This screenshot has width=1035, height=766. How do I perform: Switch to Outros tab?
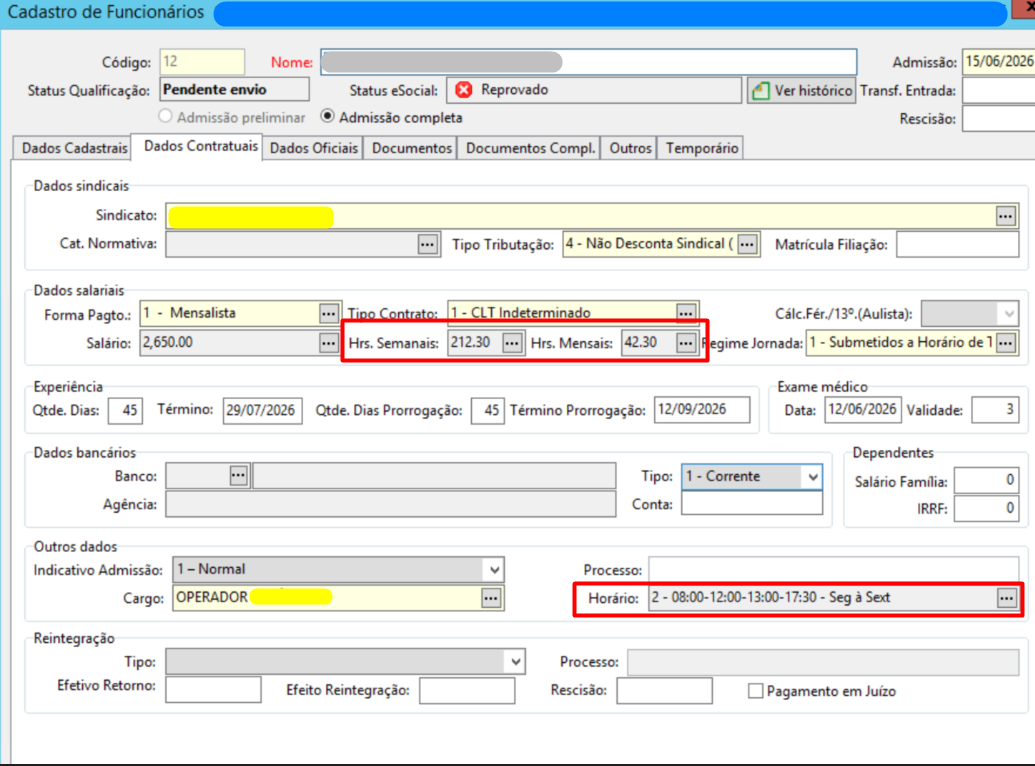(630, 148)
